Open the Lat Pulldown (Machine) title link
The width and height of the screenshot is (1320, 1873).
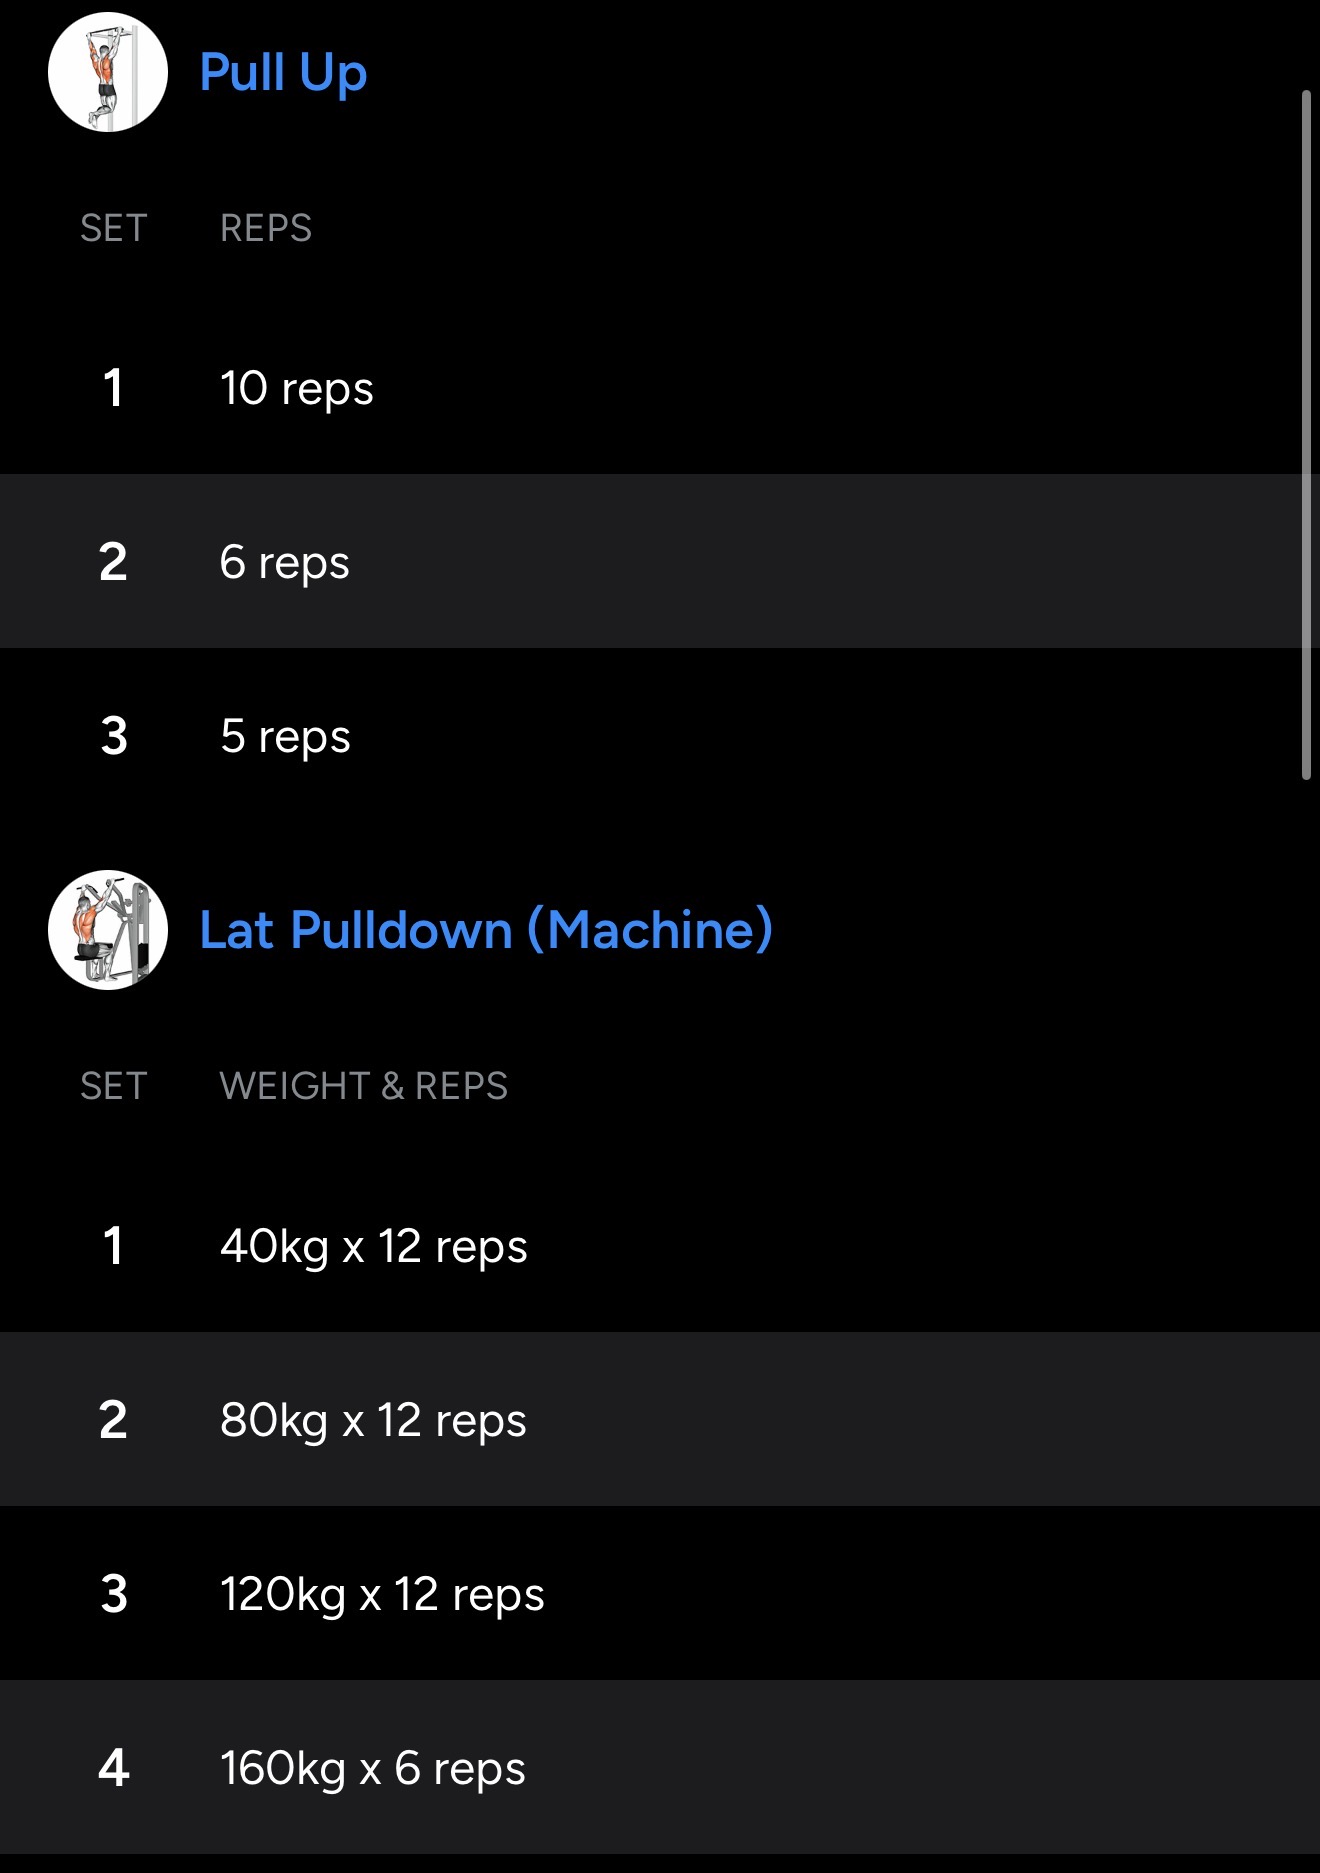486,930
